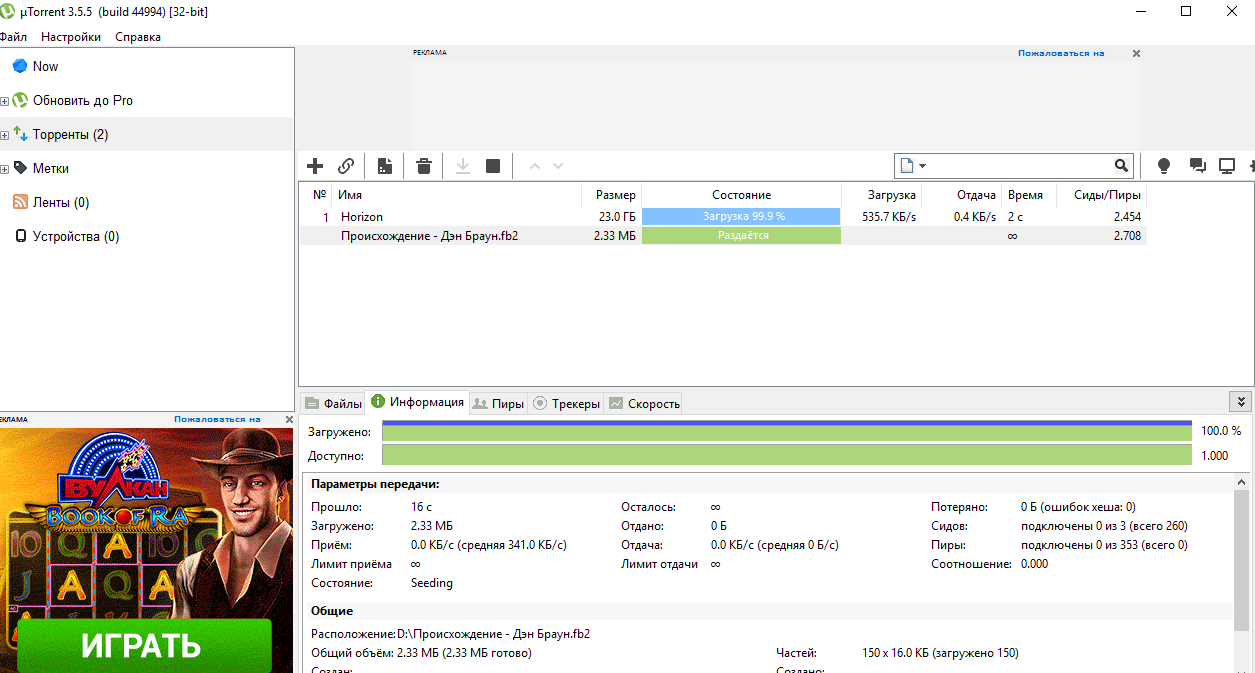
Task: Add torrent from URL link icon
Action: pos(345,166)
